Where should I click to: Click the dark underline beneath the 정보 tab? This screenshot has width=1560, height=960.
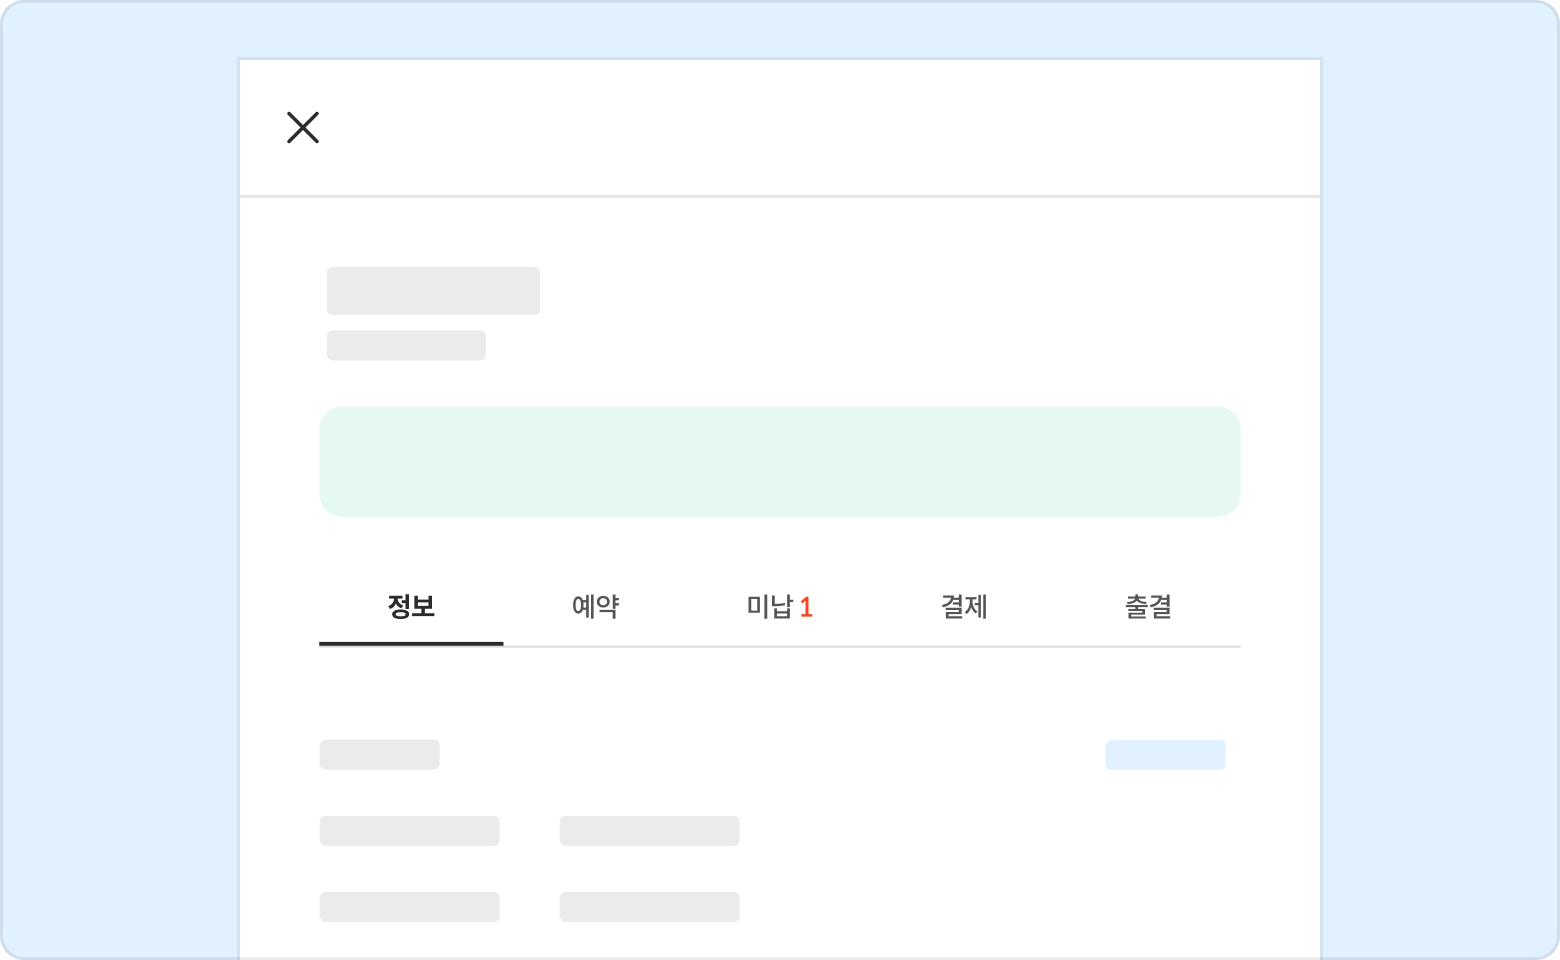411,644
